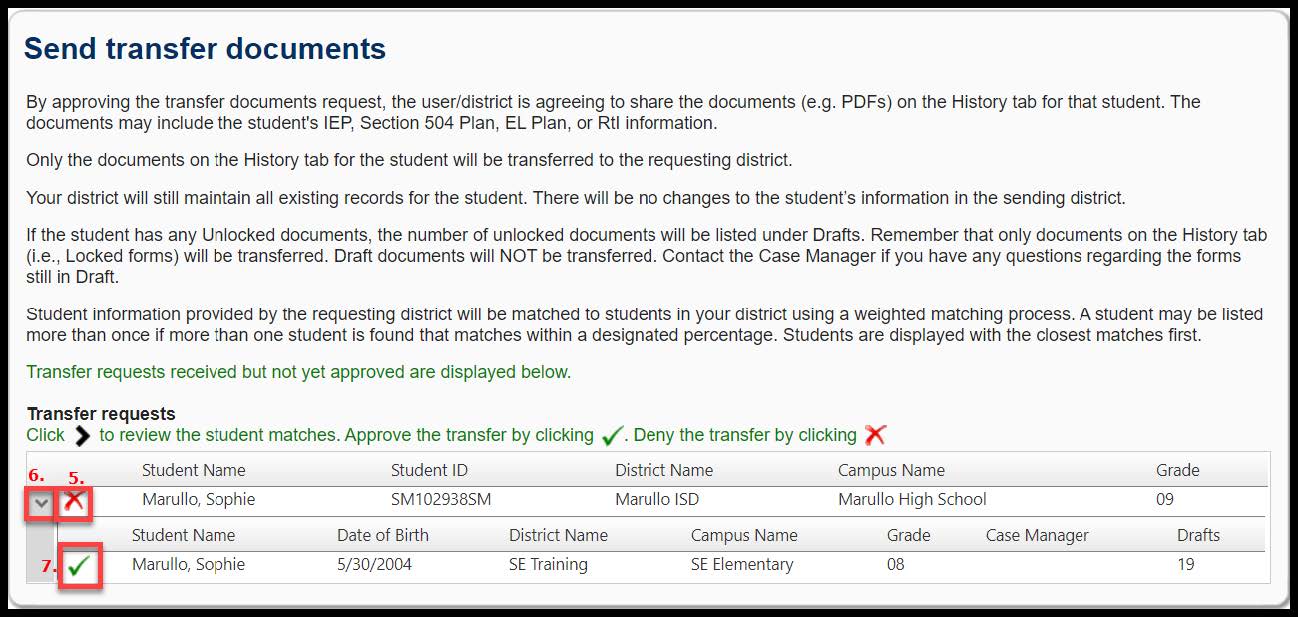The width and height of the screenshot is (1298, 617).
Task: Select the birth date 5/30/2004
Action: [374, 564]
